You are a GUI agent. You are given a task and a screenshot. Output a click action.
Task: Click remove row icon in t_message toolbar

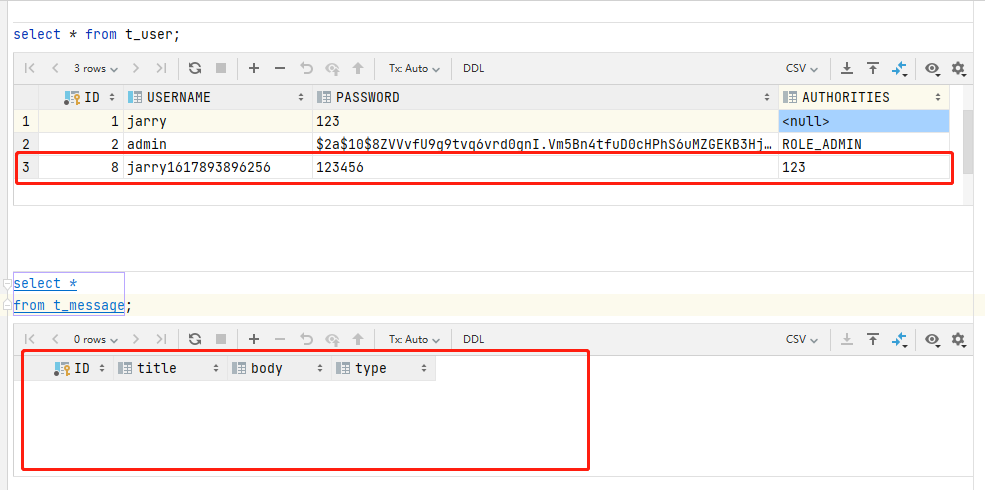coord(280,339)
